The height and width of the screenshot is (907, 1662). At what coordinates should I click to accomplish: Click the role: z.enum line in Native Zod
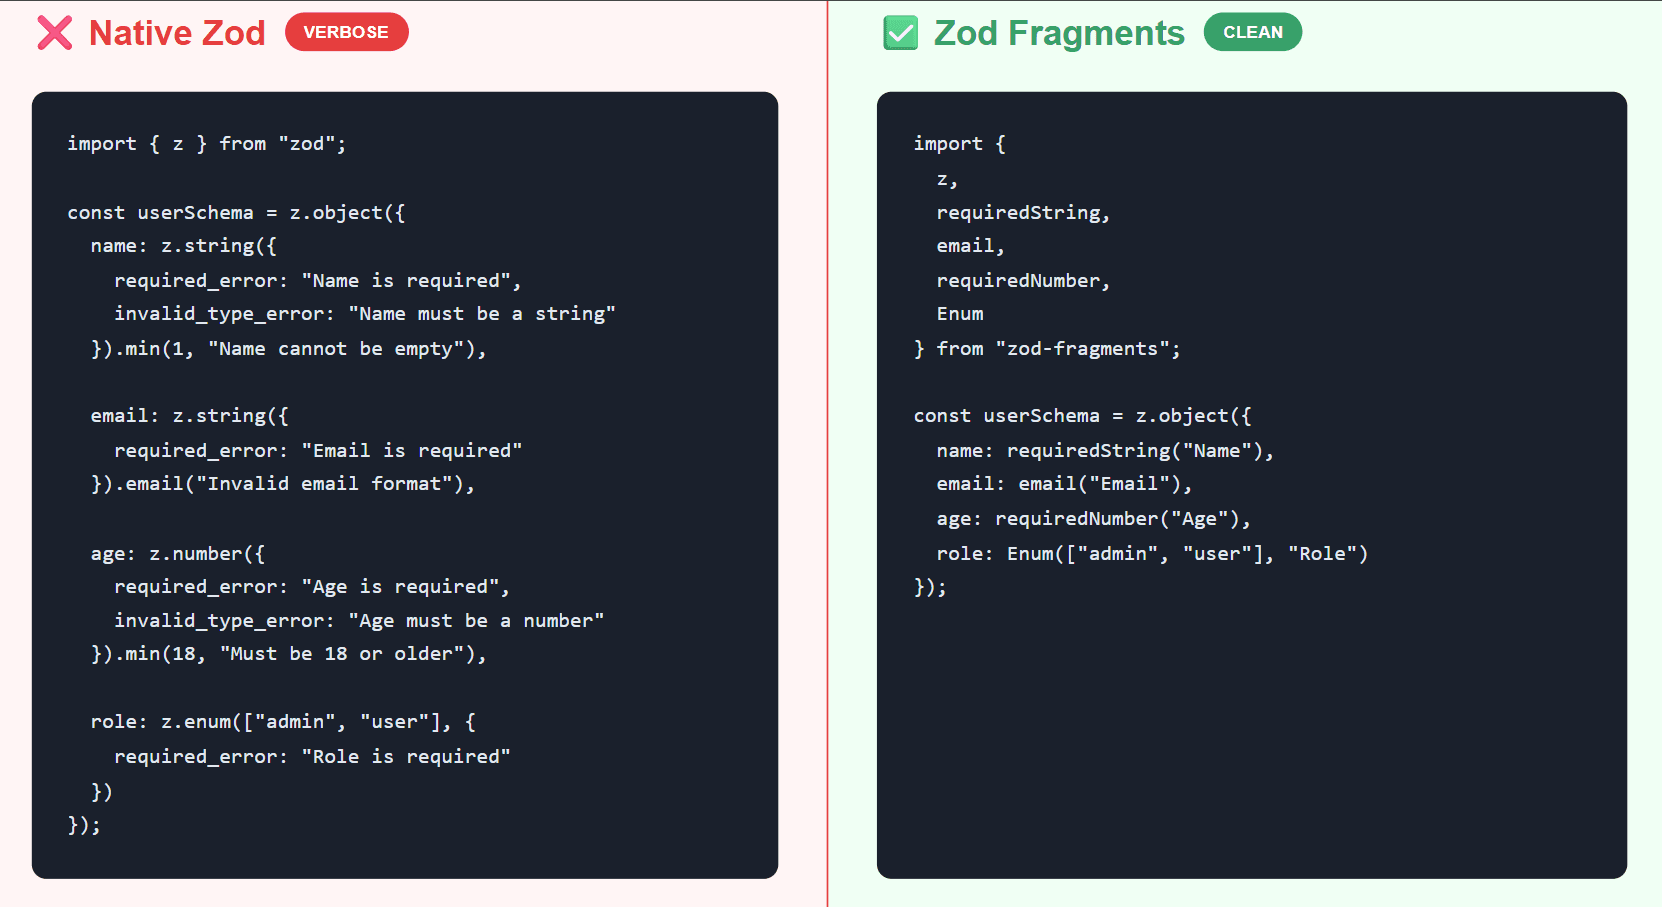(282, 722)
